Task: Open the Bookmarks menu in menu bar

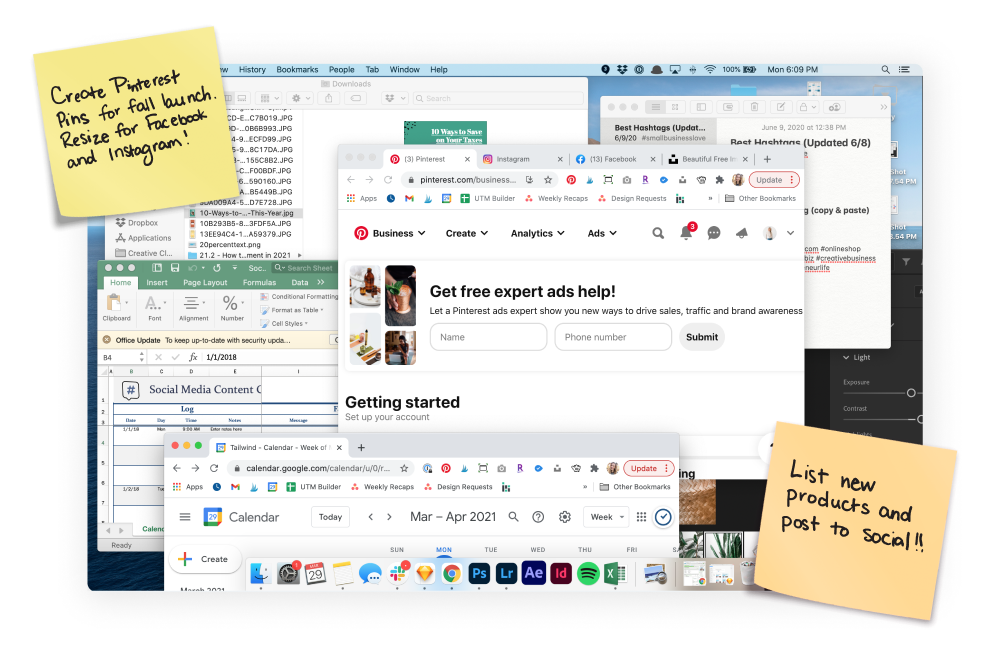Action: 297,69
